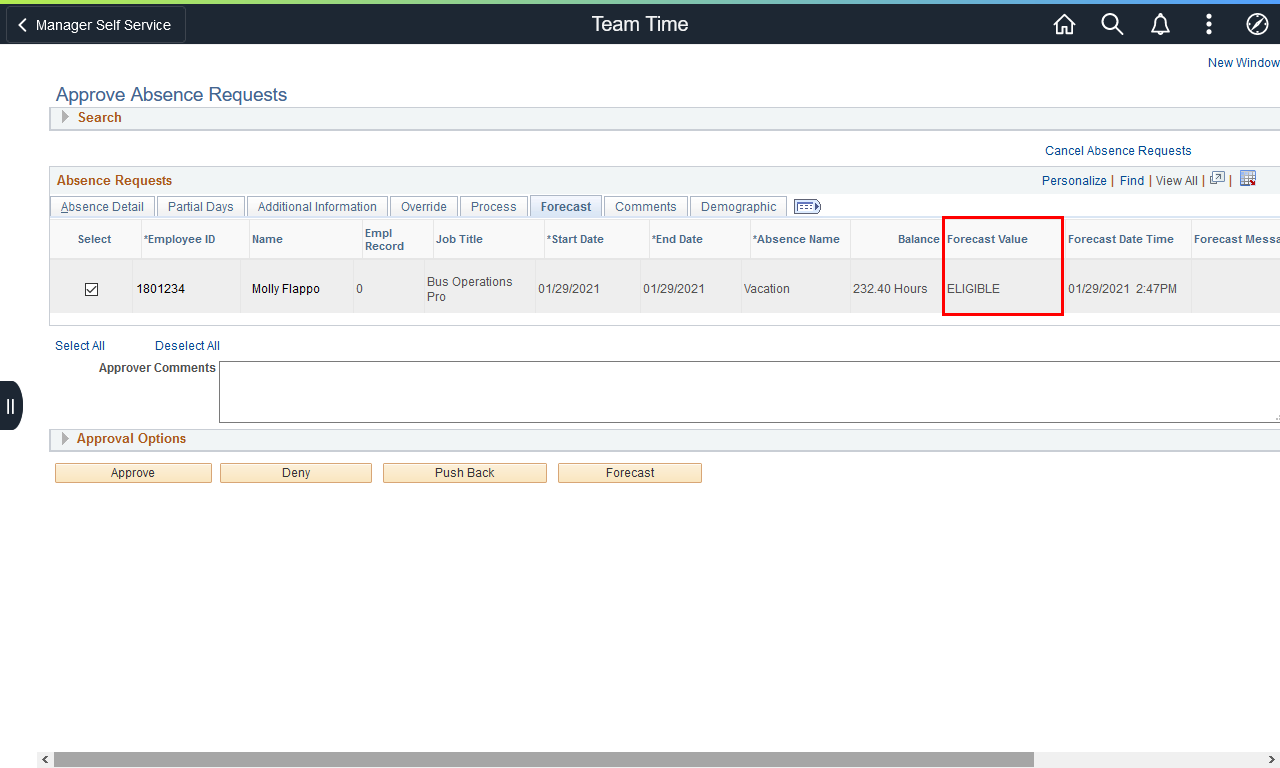
Task: Switch to Override tab
Action: [424, 207]
